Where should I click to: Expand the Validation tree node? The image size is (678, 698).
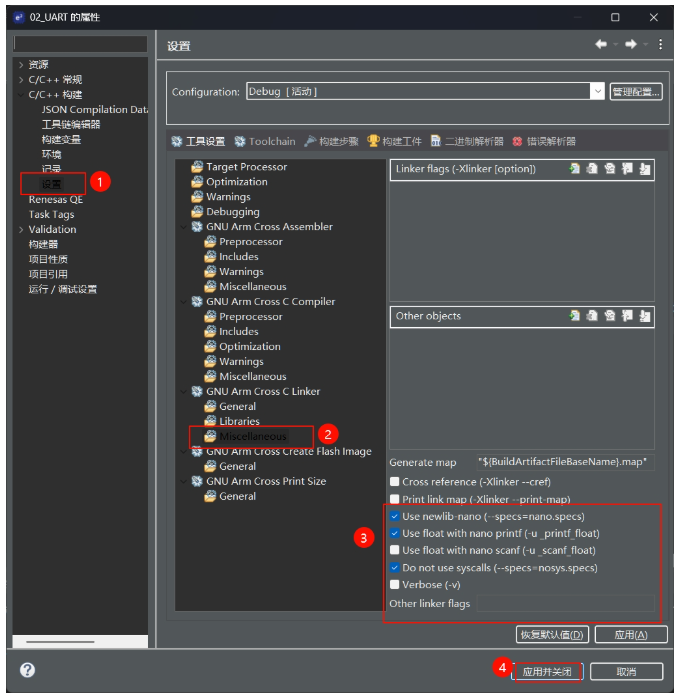[21, 229]
